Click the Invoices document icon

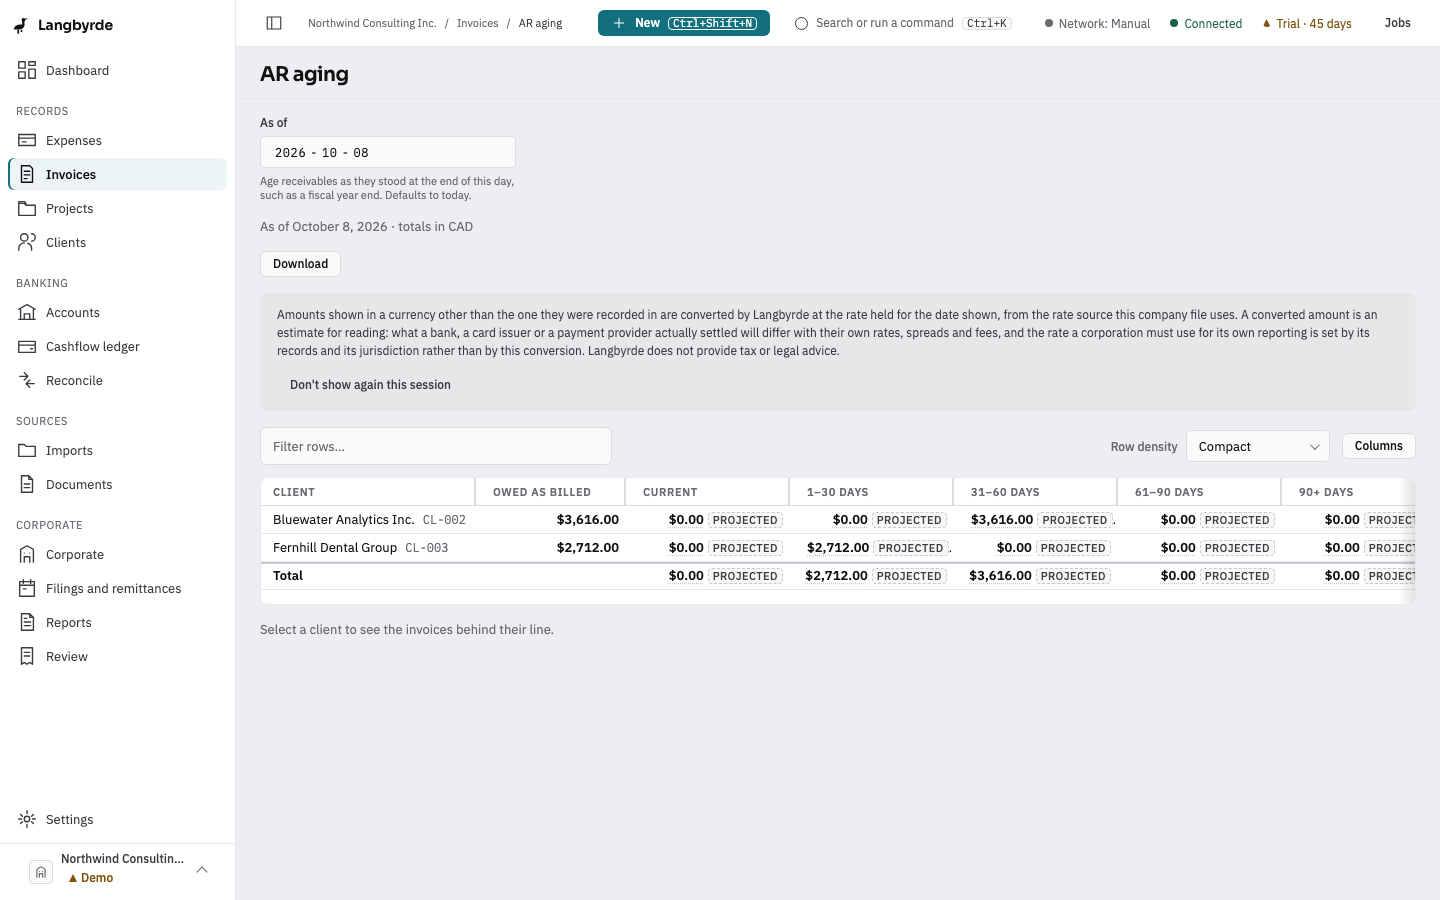tap(27, 174)
